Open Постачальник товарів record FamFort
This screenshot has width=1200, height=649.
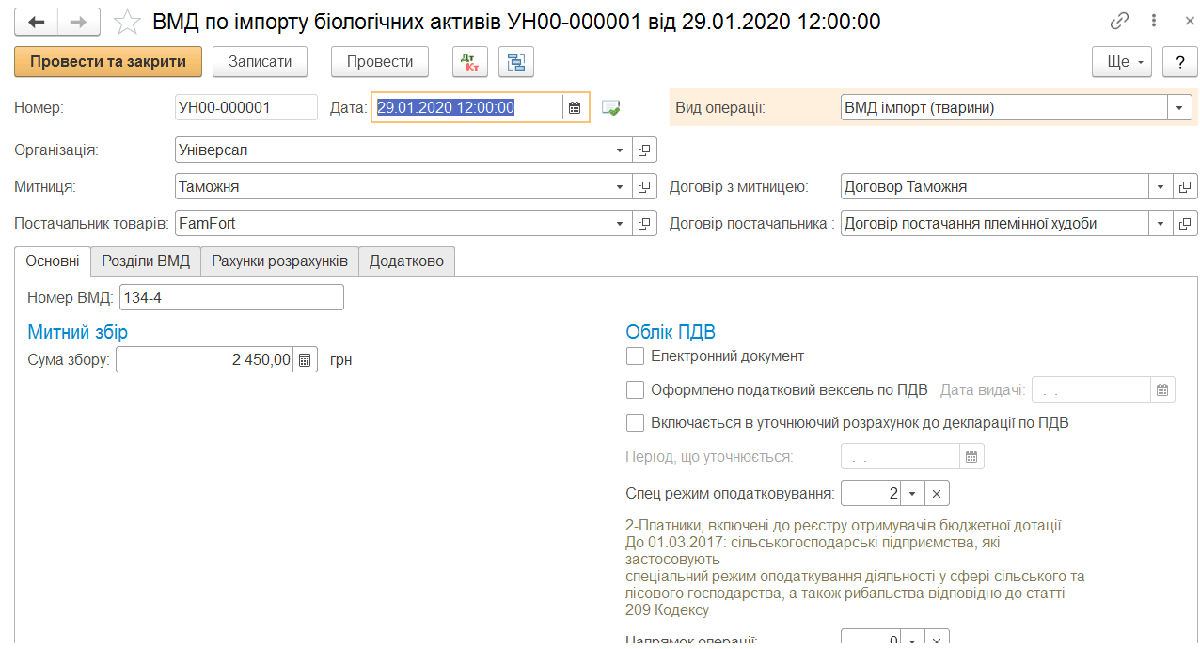pos(645,224)
